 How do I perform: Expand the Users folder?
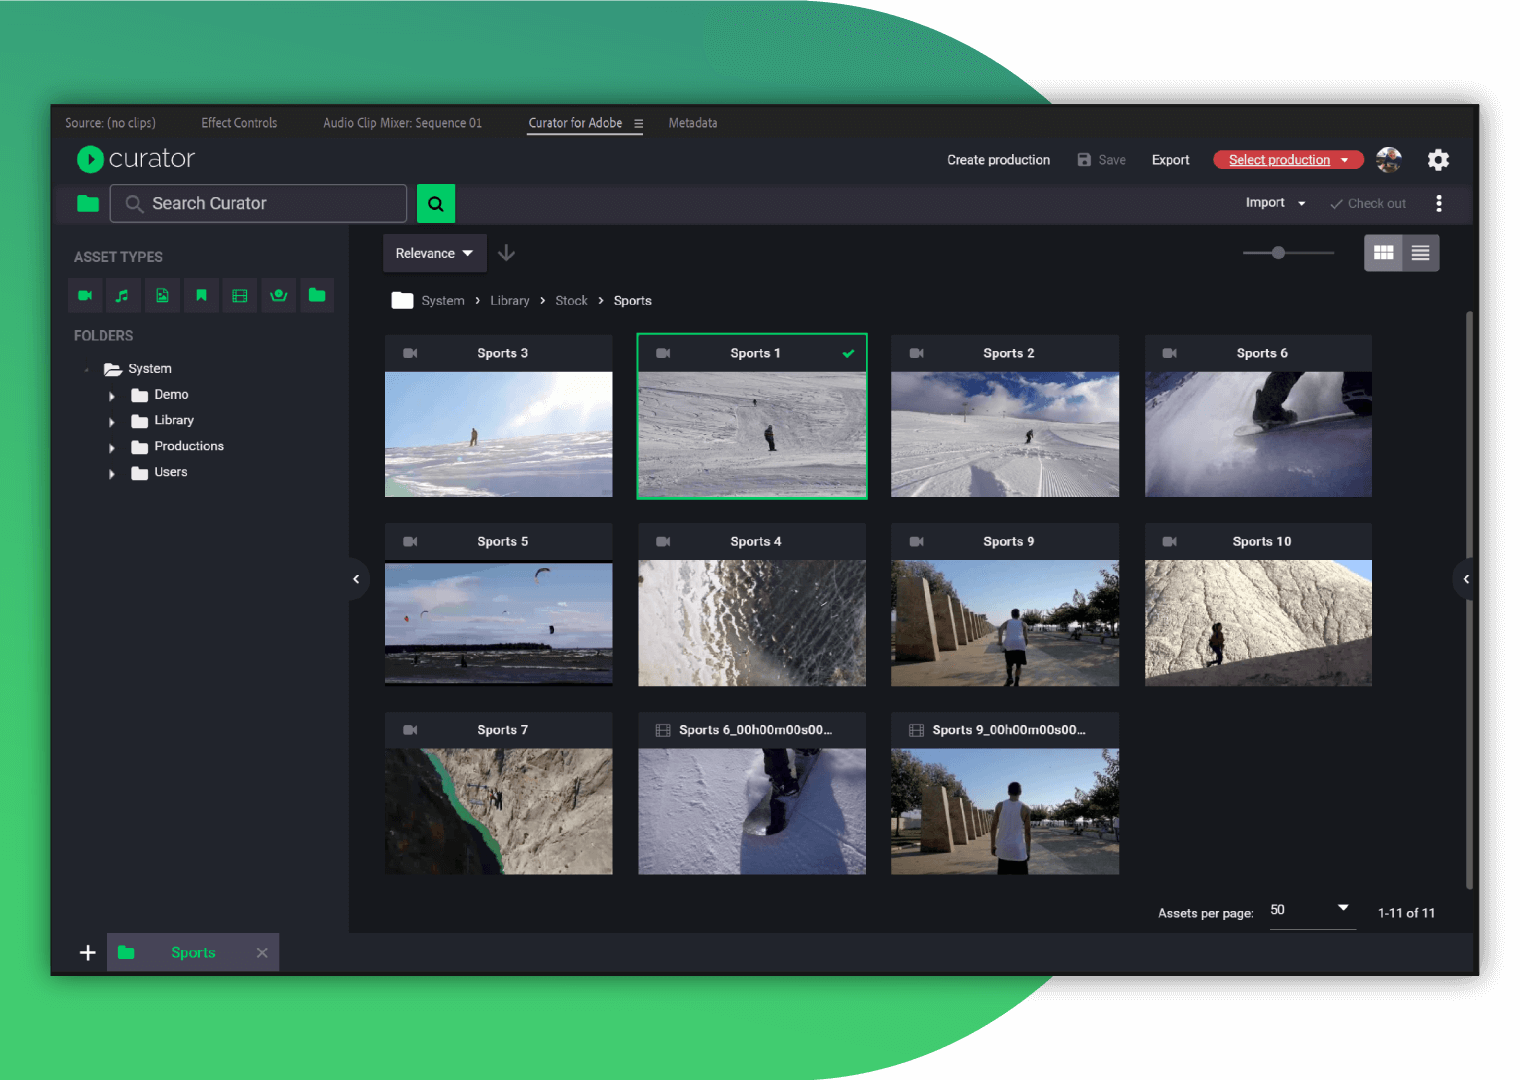pyautogui.click(x=112, y=474)
